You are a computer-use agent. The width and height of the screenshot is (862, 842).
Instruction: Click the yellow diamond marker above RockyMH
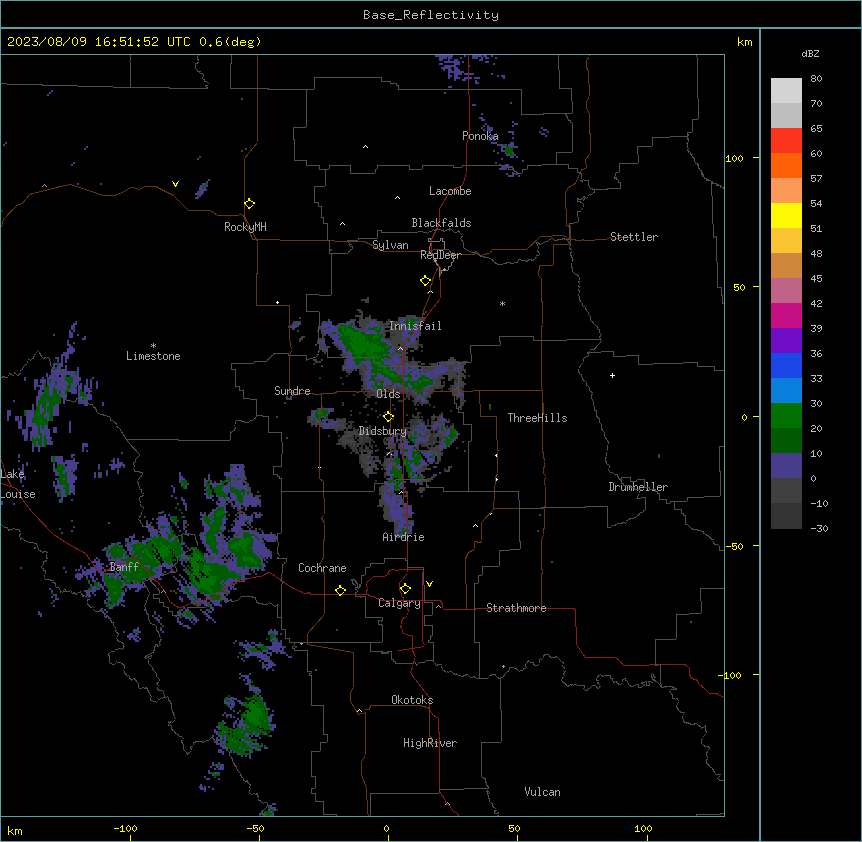(x=250, y=204)
